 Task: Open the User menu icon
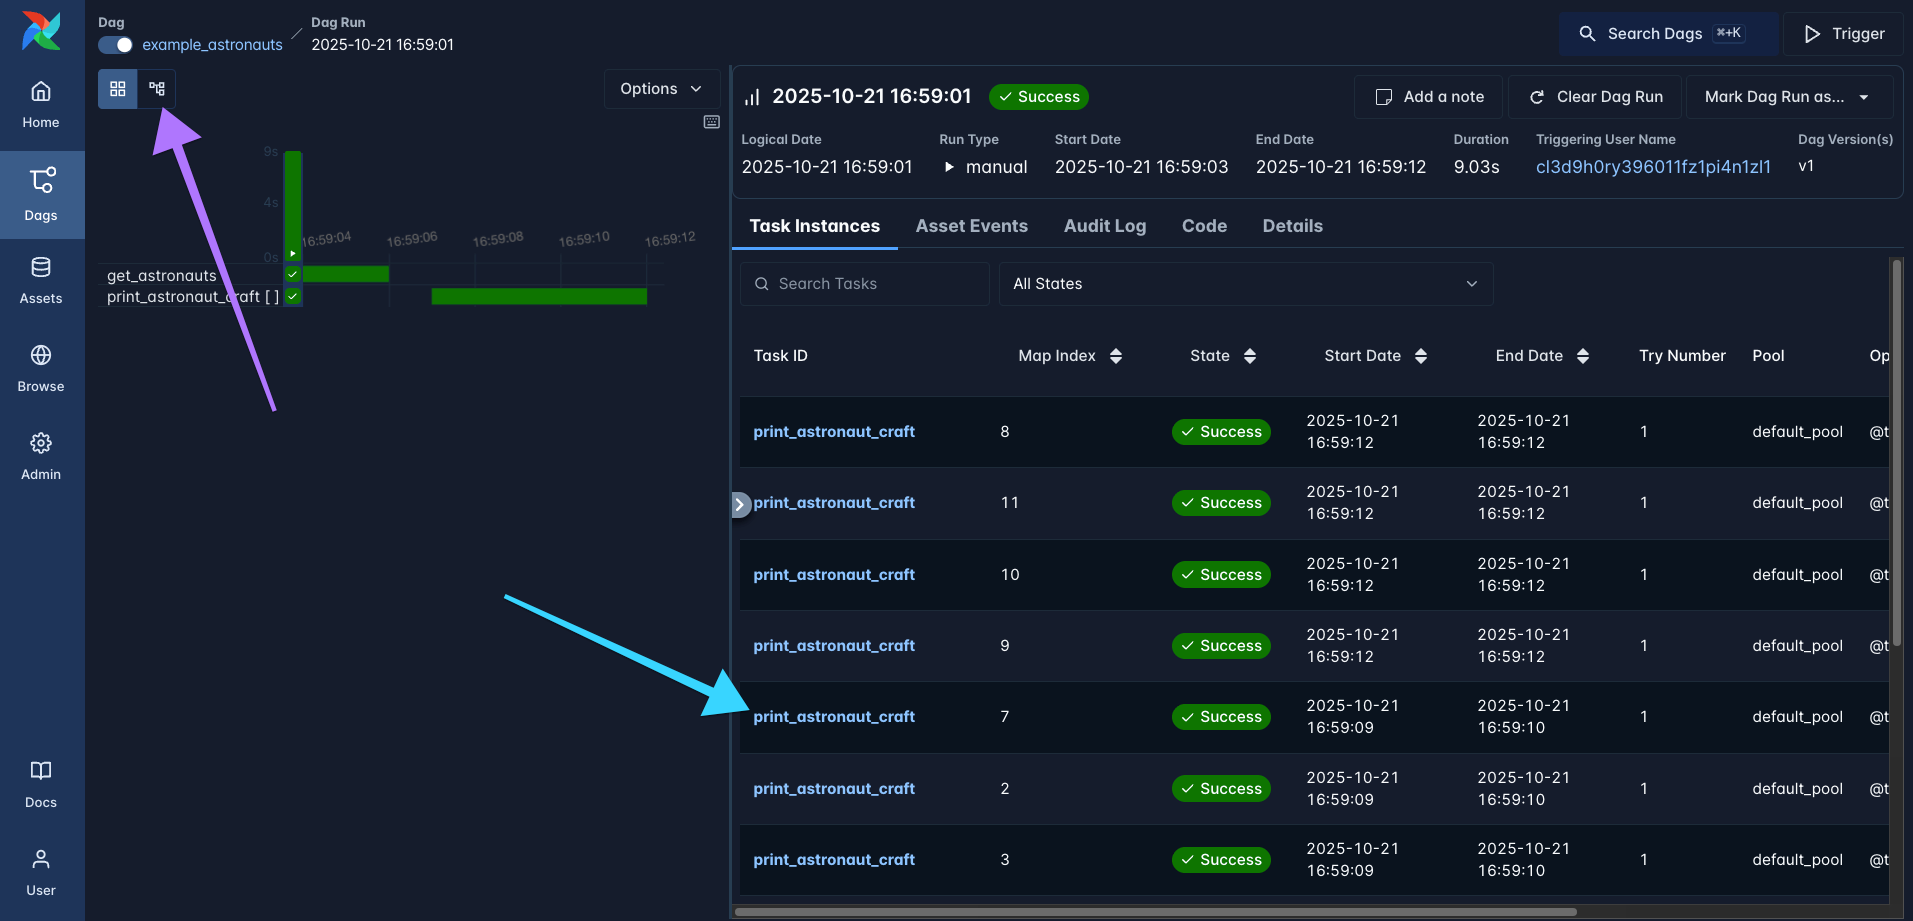tap(41, 870)
